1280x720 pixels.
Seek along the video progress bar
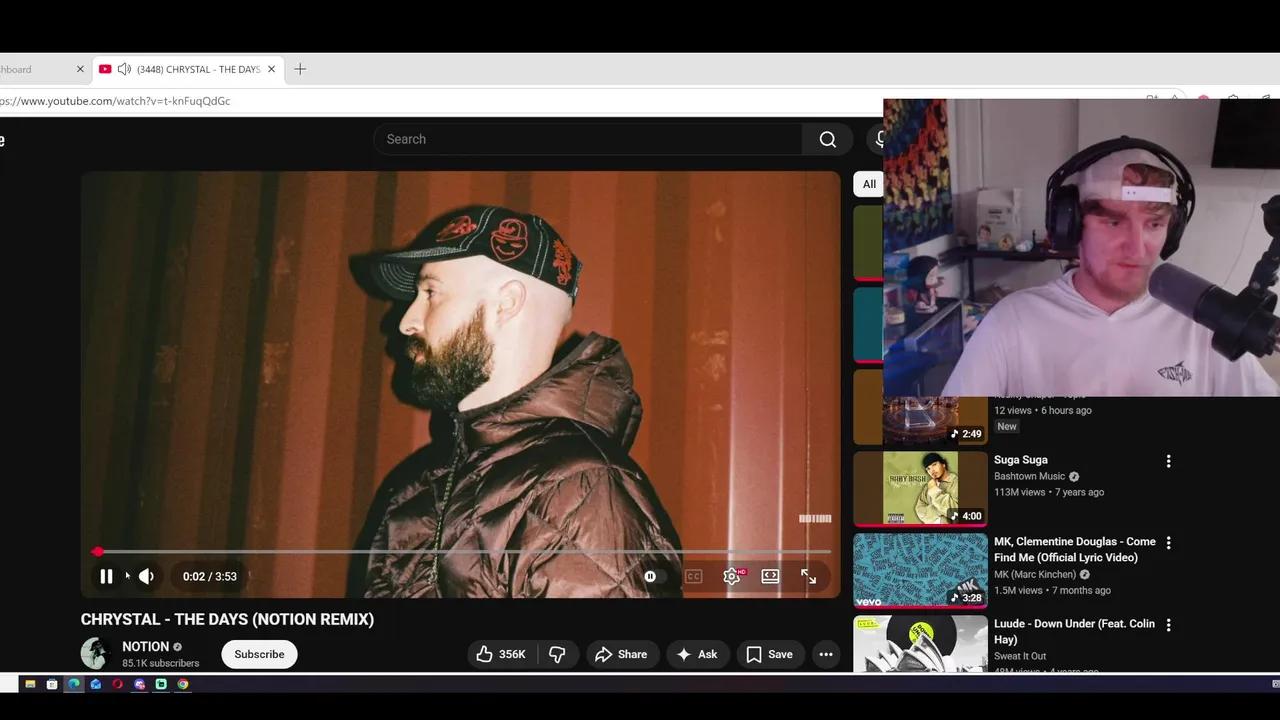(x=461, y=551)
